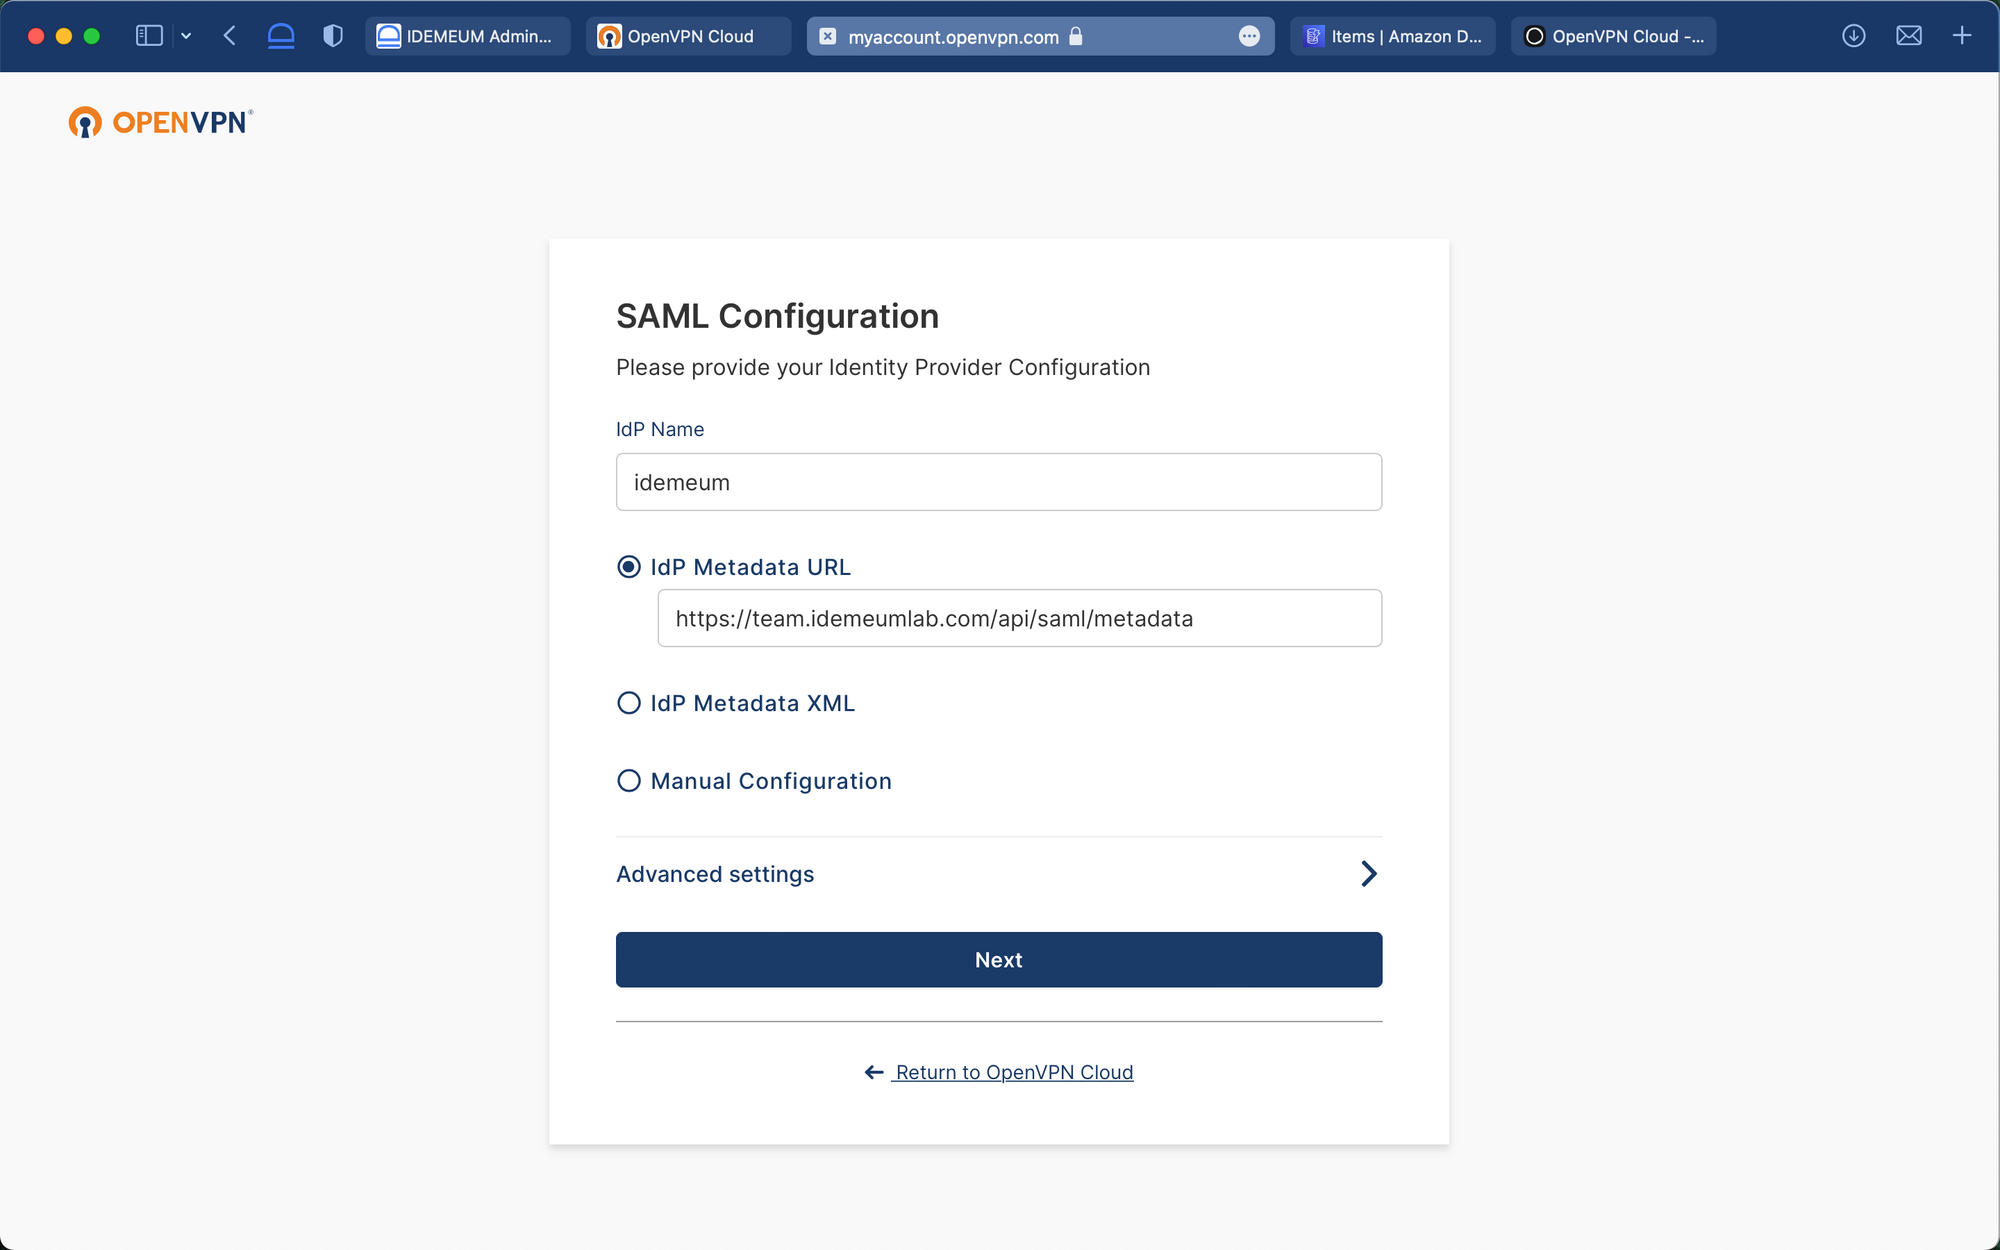
Task: Switch to the IDEMEUM Admin tab
Action: point(468,36)
